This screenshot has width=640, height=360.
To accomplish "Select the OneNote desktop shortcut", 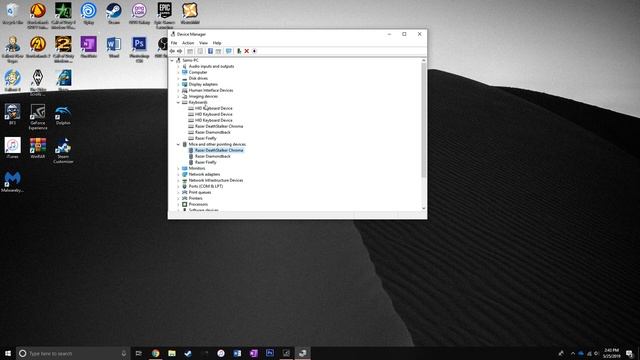I will coord(89,47).
